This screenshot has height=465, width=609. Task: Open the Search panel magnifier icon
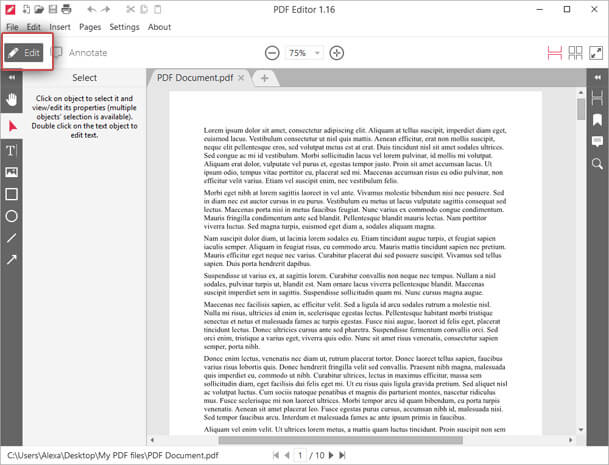click(597, 163)
